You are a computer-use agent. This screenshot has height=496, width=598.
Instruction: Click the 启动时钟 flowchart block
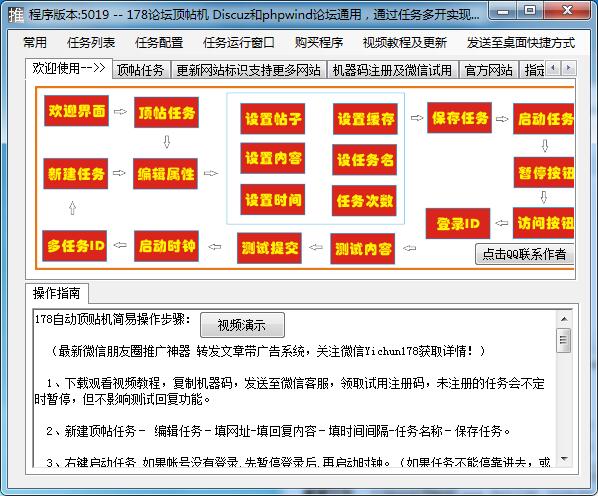click(x=166, y=246)
